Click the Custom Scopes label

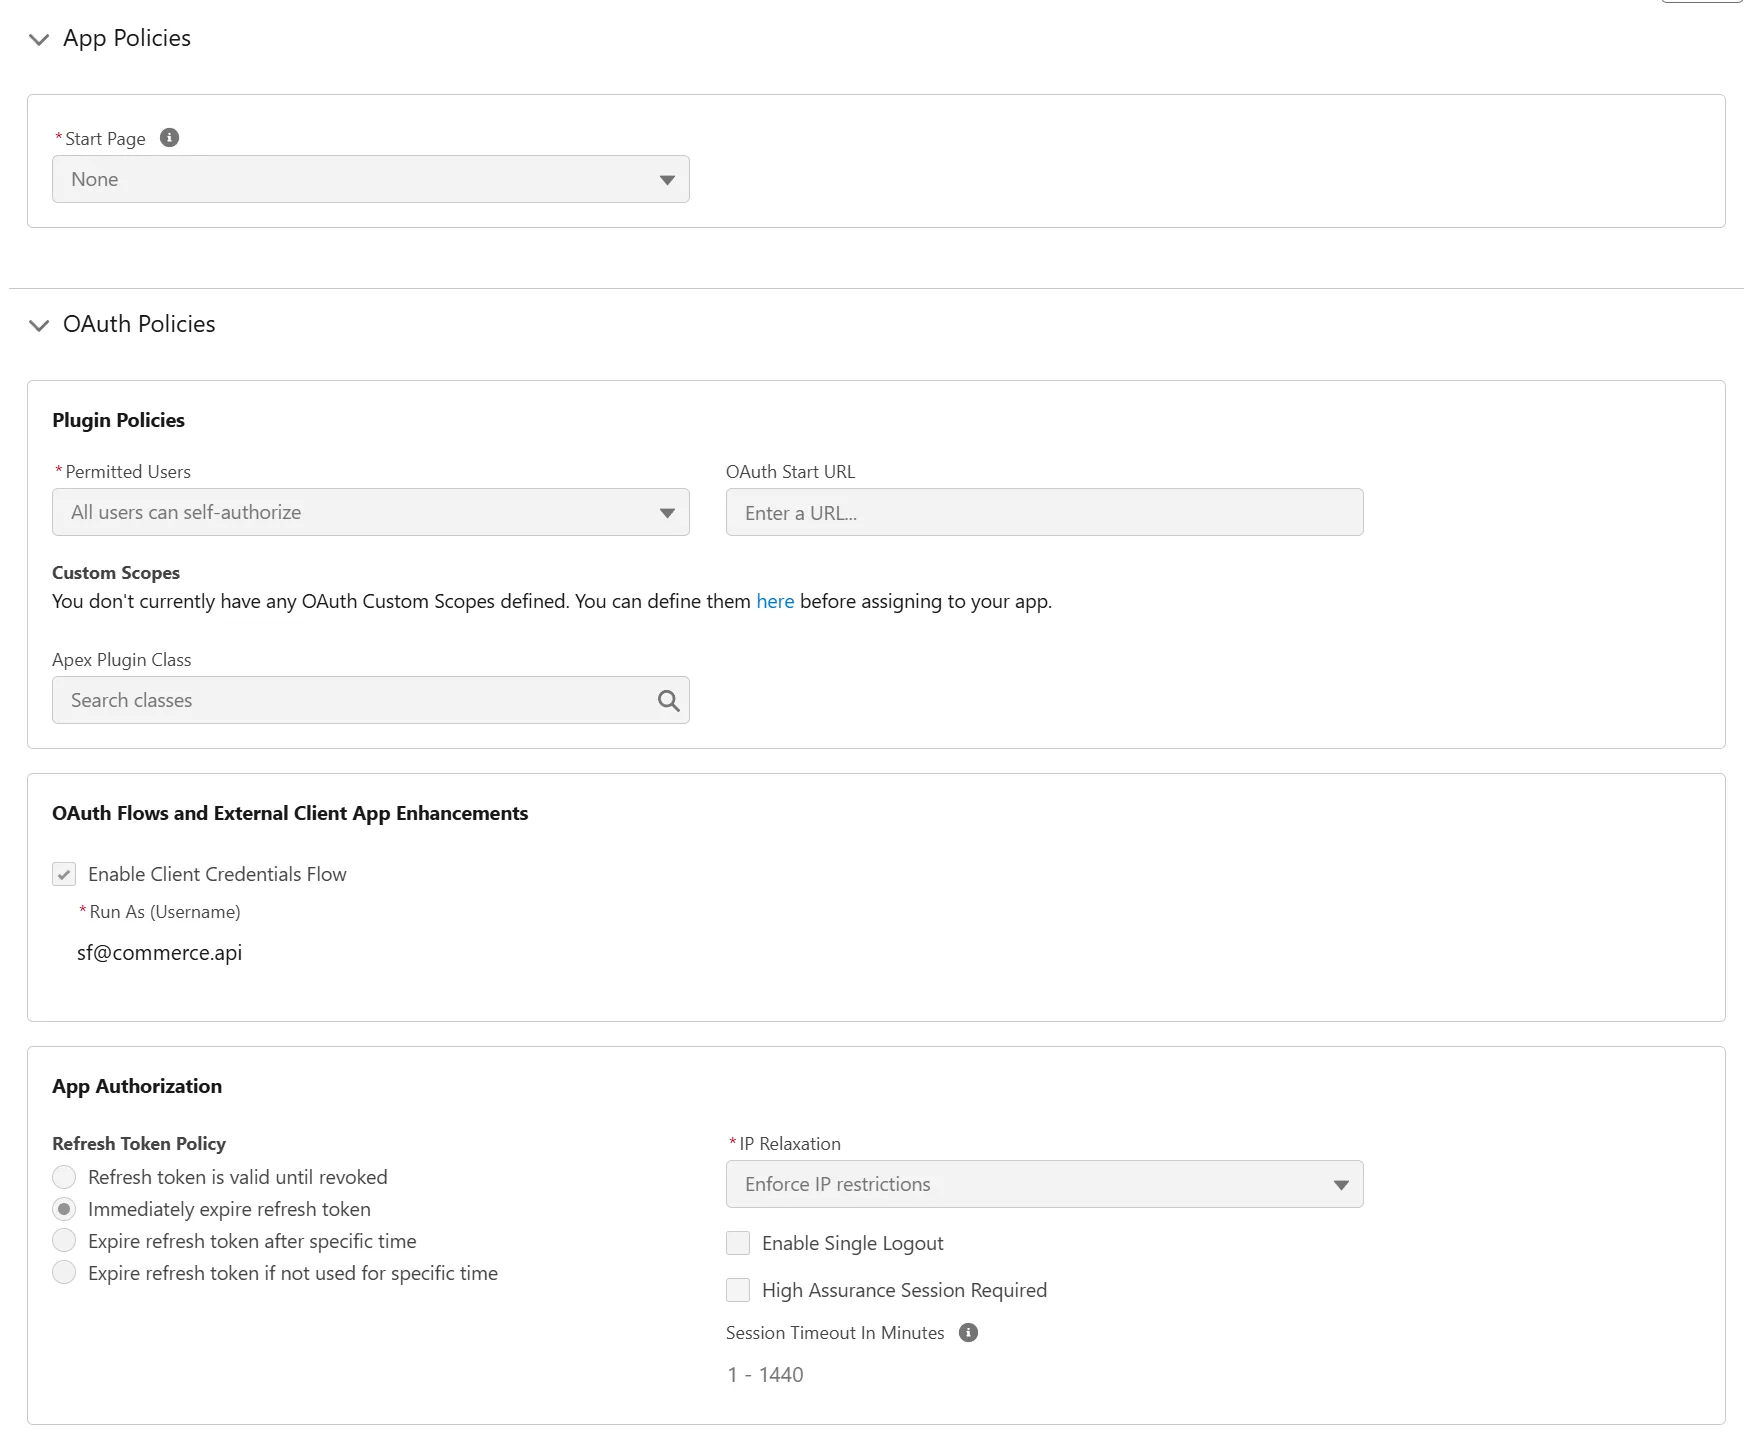click(116, 573)
